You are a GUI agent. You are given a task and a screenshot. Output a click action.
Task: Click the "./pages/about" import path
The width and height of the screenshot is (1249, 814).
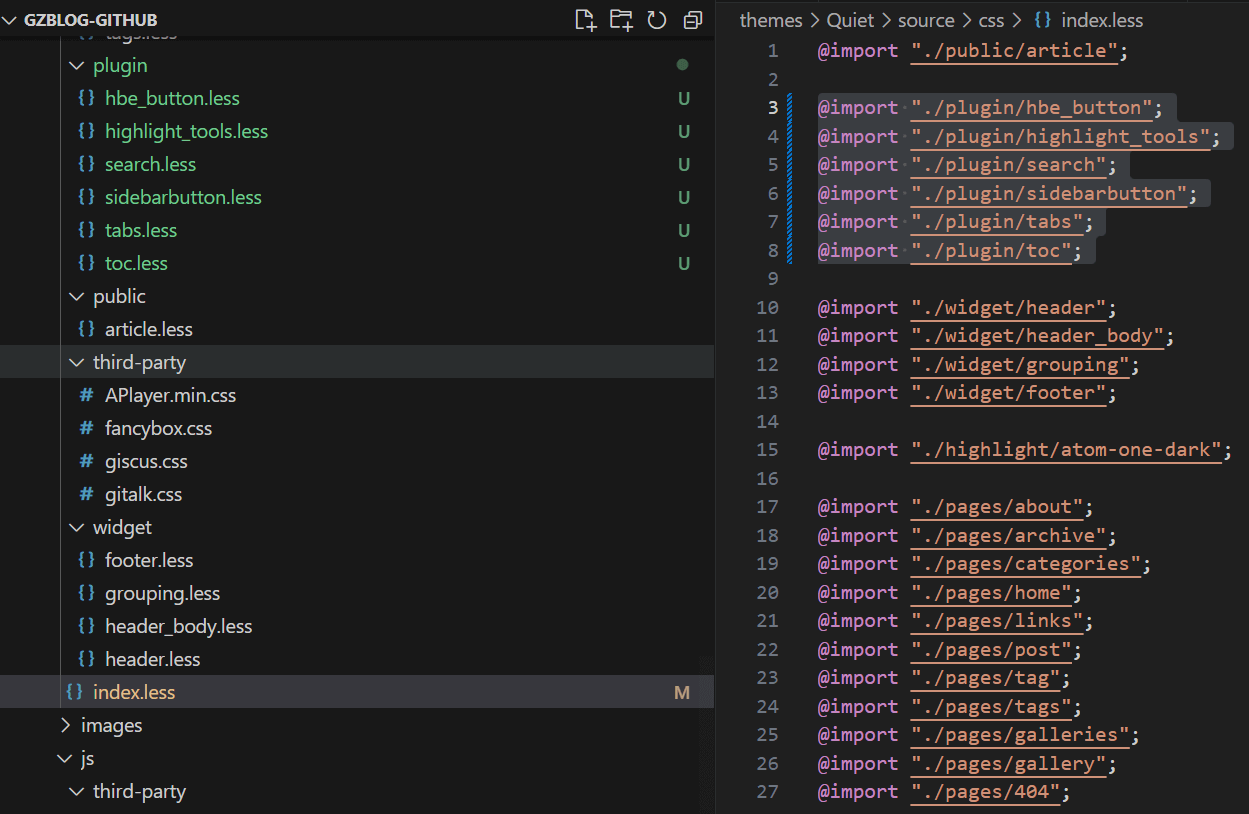(x=997, y=506)
